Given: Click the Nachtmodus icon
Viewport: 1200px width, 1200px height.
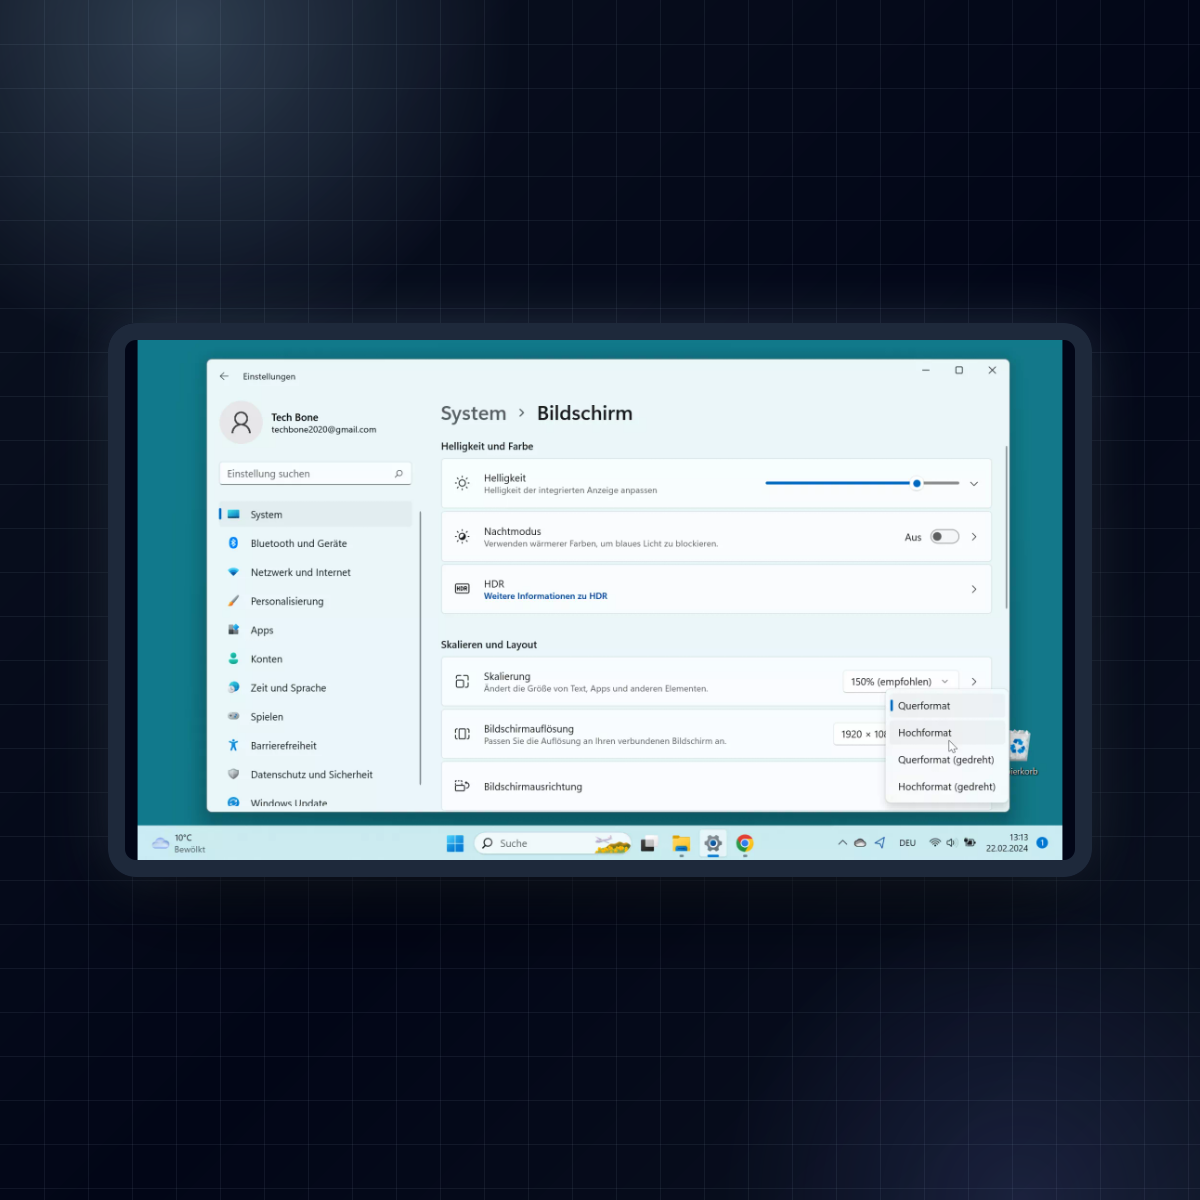Looking at the screenshot, I should 462,537.
